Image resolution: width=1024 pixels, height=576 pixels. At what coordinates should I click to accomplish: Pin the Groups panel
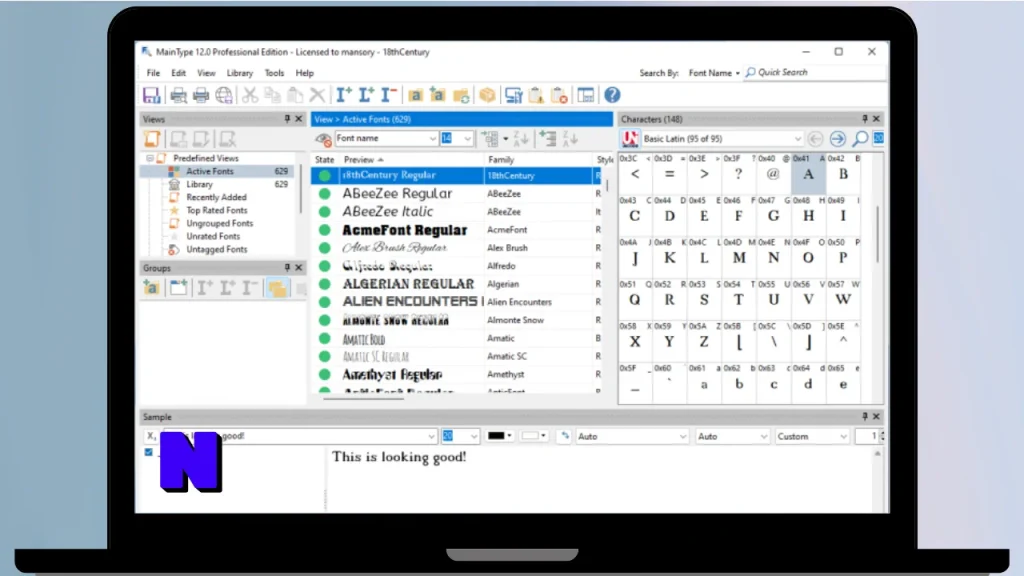tap(287, 268)
